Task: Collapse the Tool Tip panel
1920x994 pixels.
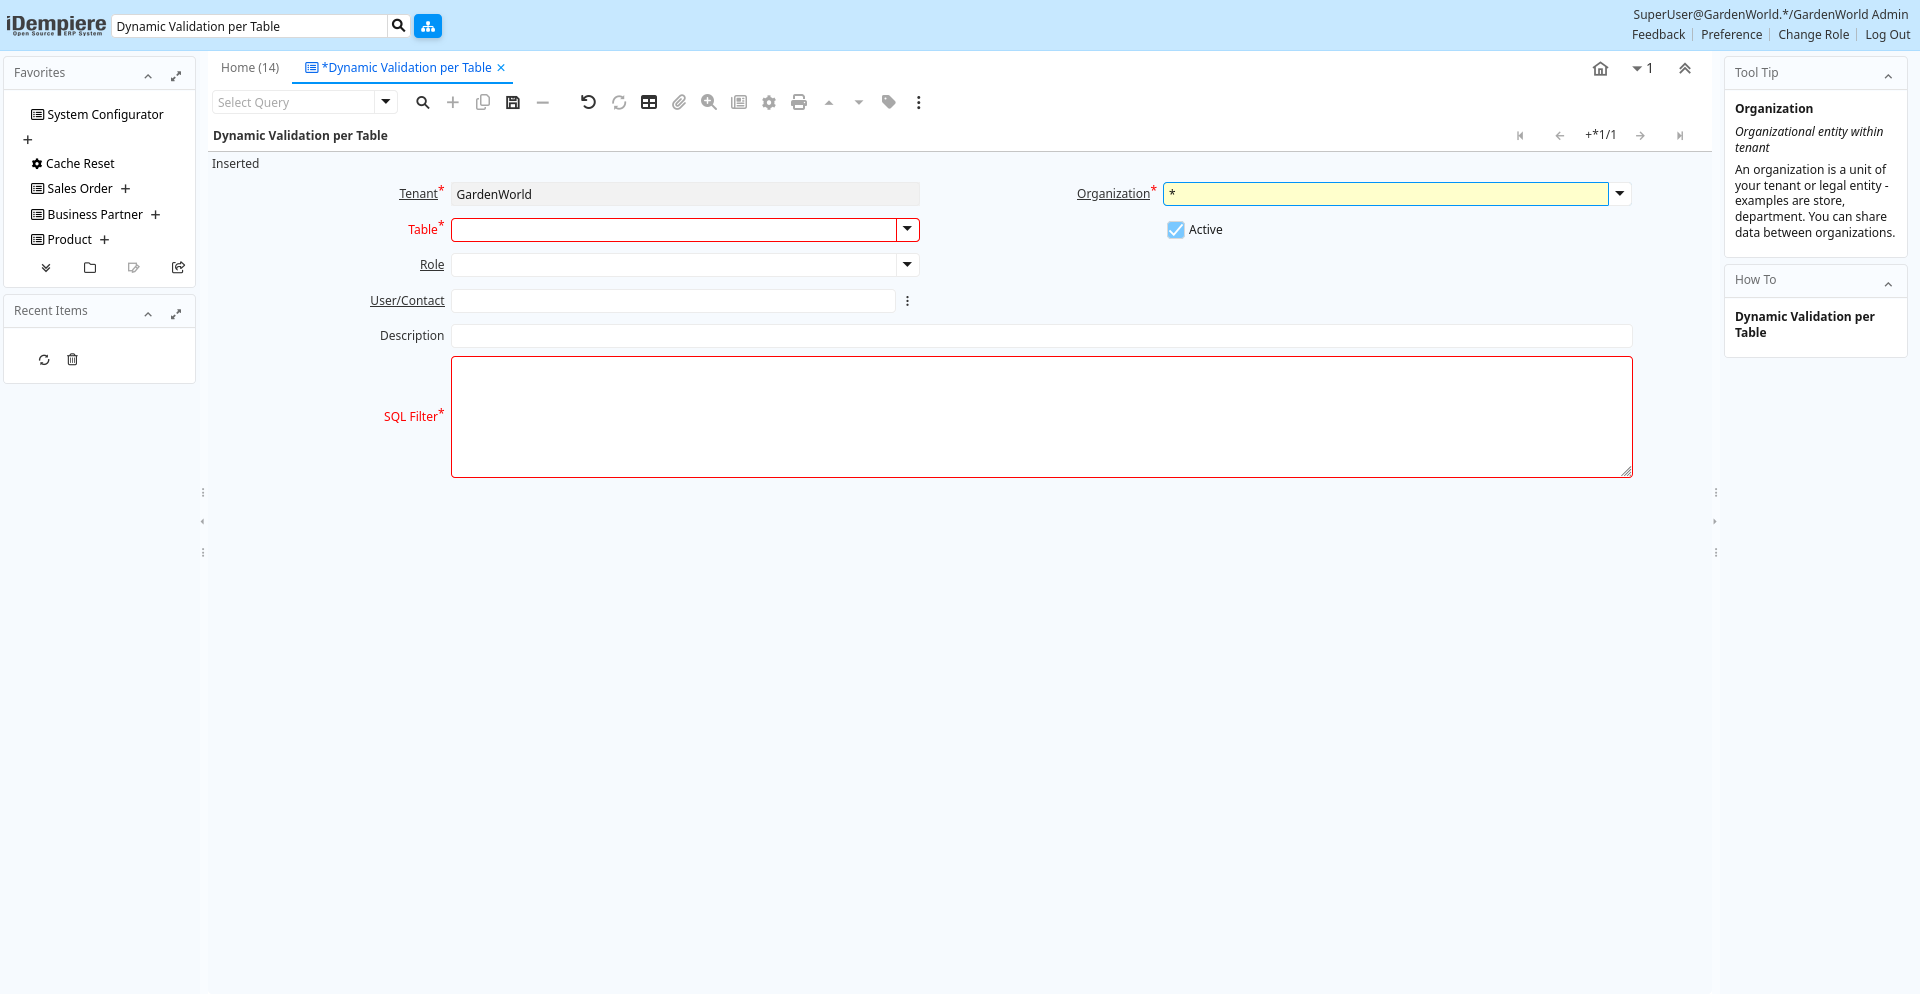Action: (1888, 75)
